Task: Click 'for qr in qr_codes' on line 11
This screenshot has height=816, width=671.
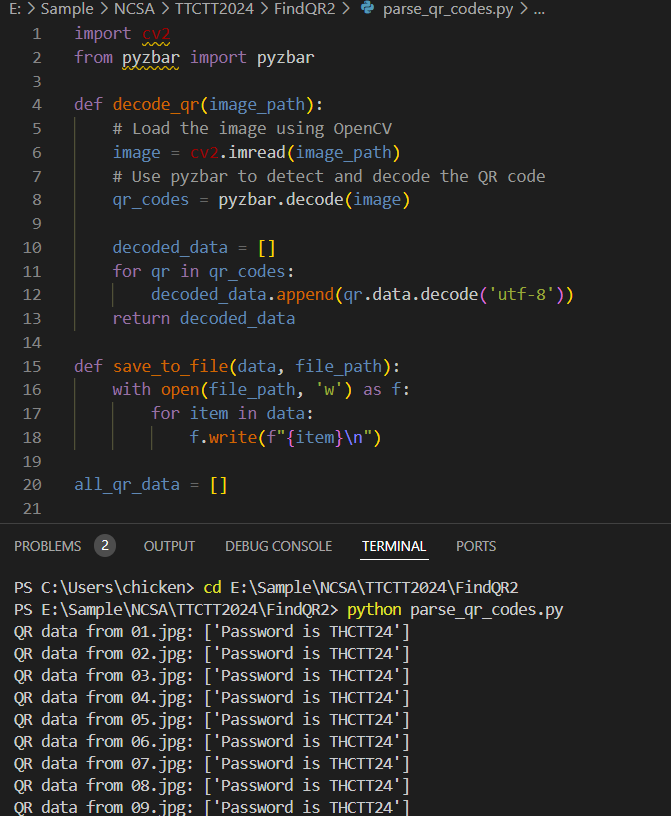Action: [203, 271]
